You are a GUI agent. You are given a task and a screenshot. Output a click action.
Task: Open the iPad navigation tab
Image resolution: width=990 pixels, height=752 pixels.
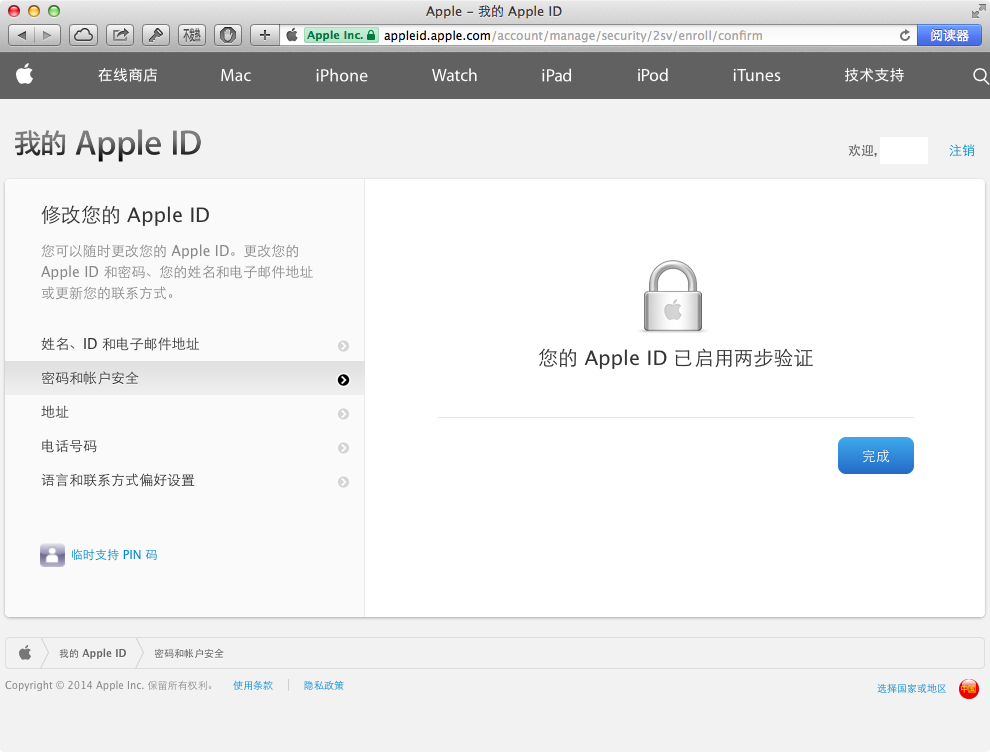(x=556, y=75)
